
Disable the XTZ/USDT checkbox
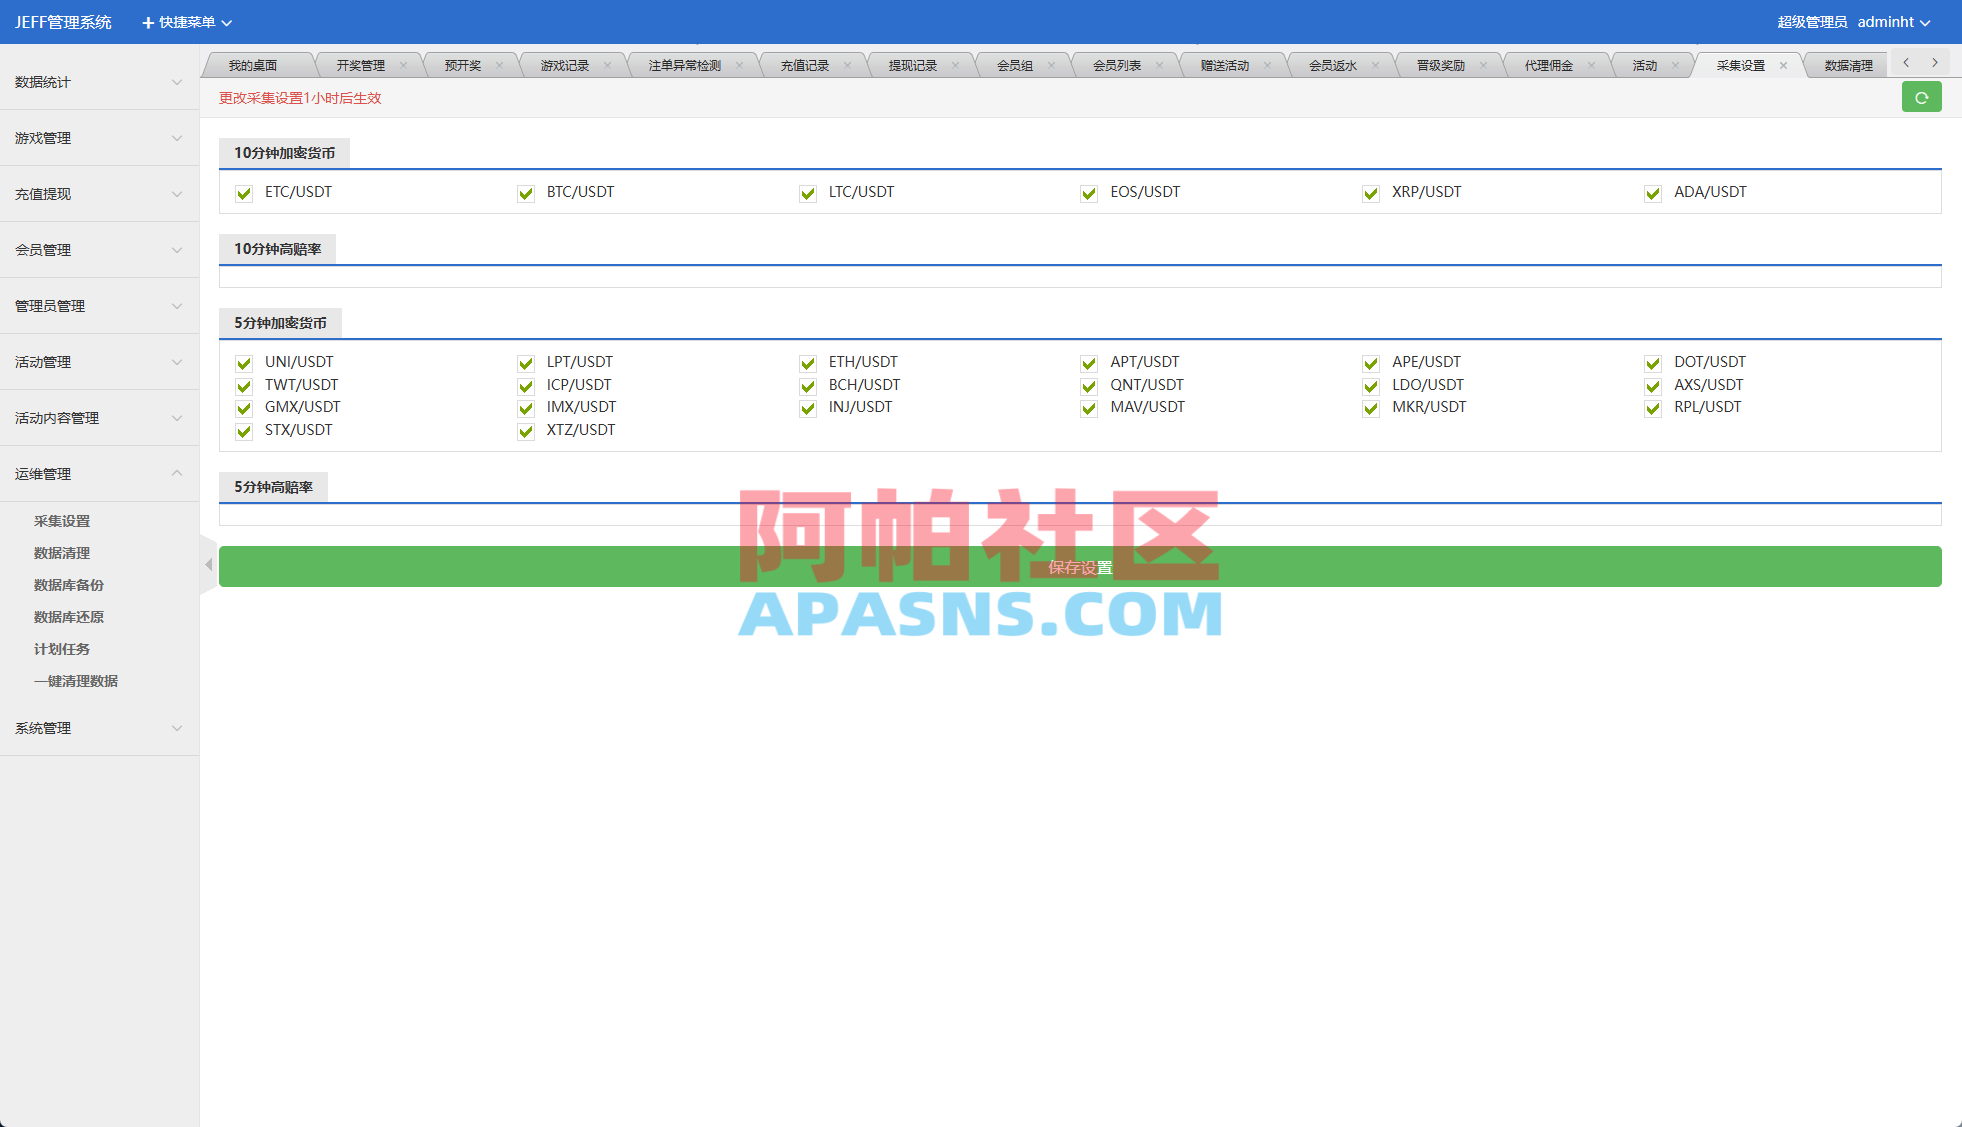pyautogui.click(x=526, y=432)
